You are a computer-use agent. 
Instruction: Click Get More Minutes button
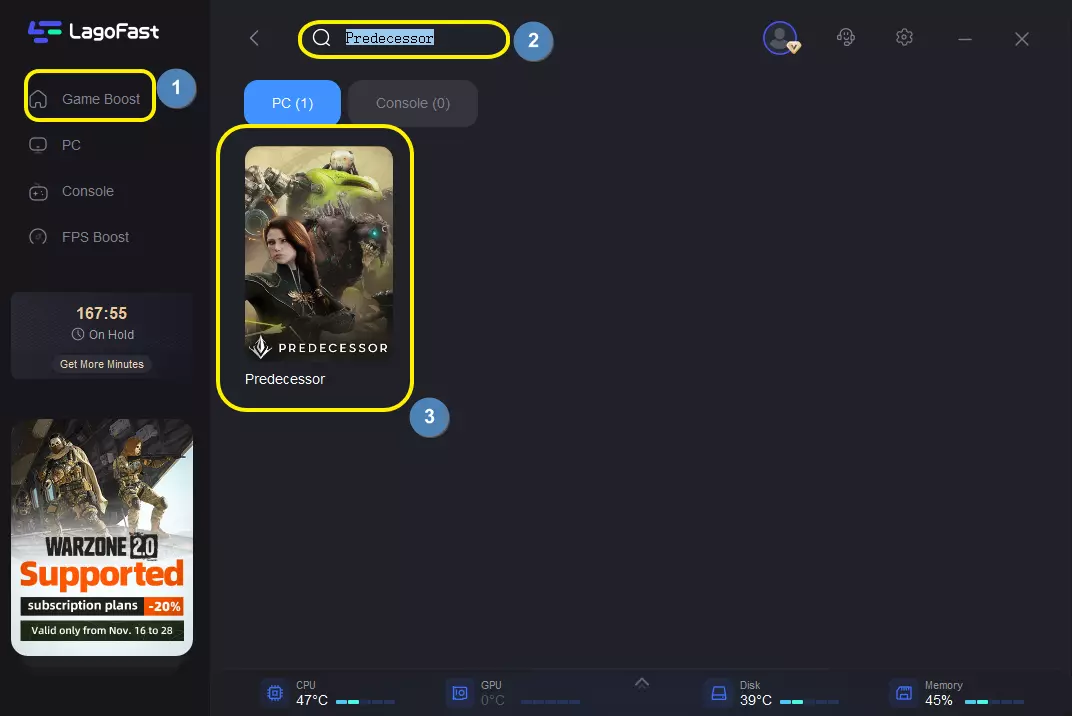[x=102, y=364]
